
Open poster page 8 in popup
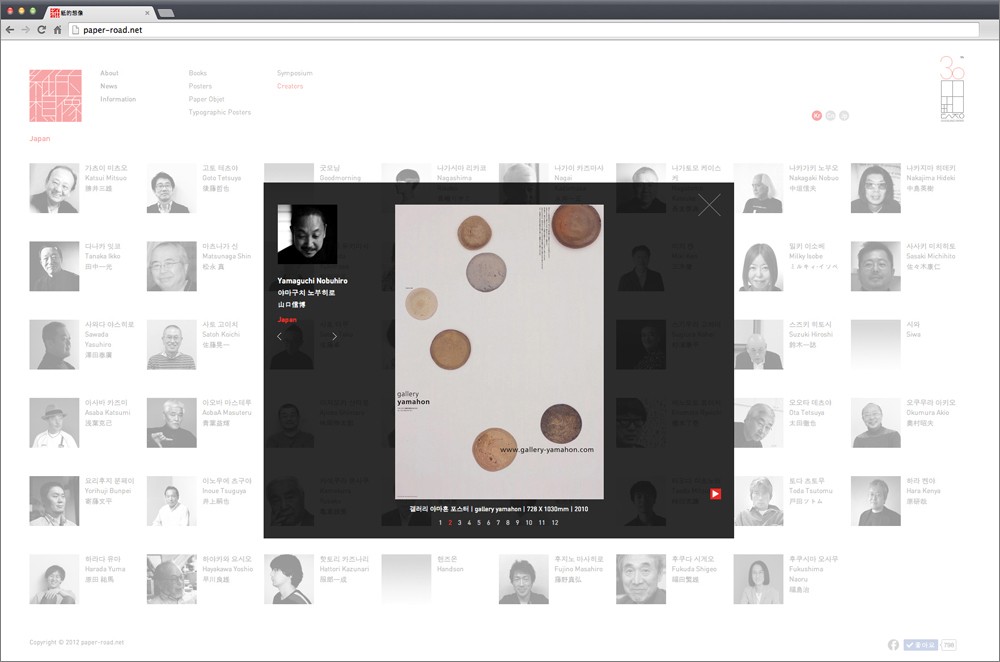pos(508,522)
